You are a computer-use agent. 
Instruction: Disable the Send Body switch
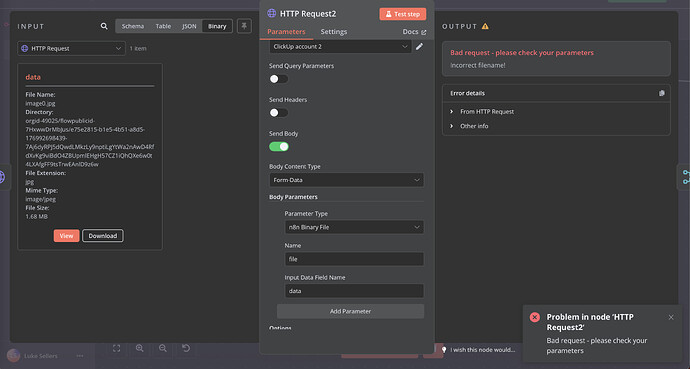[x=279, y=146]
